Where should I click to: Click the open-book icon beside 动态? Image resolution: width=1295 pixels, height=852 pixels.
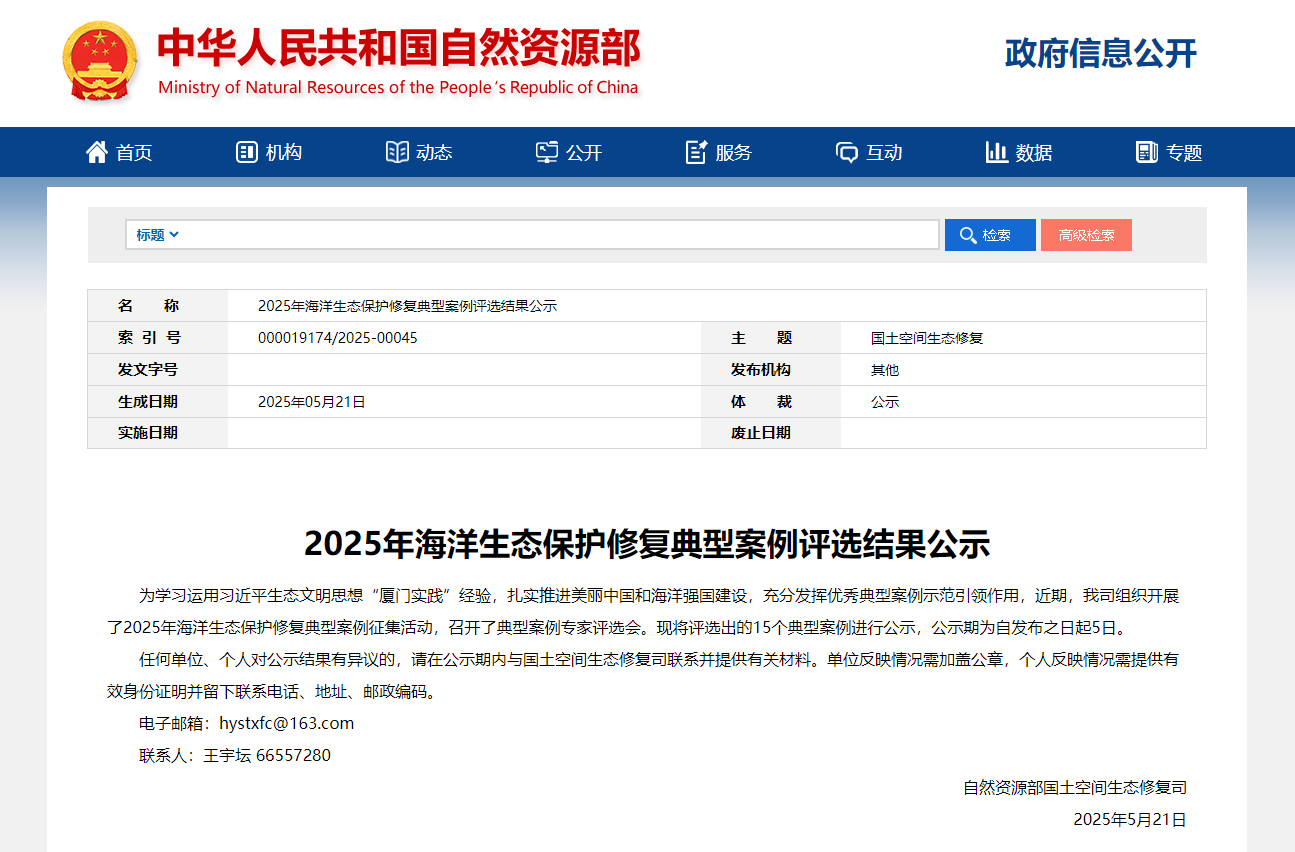coord(397,152)
